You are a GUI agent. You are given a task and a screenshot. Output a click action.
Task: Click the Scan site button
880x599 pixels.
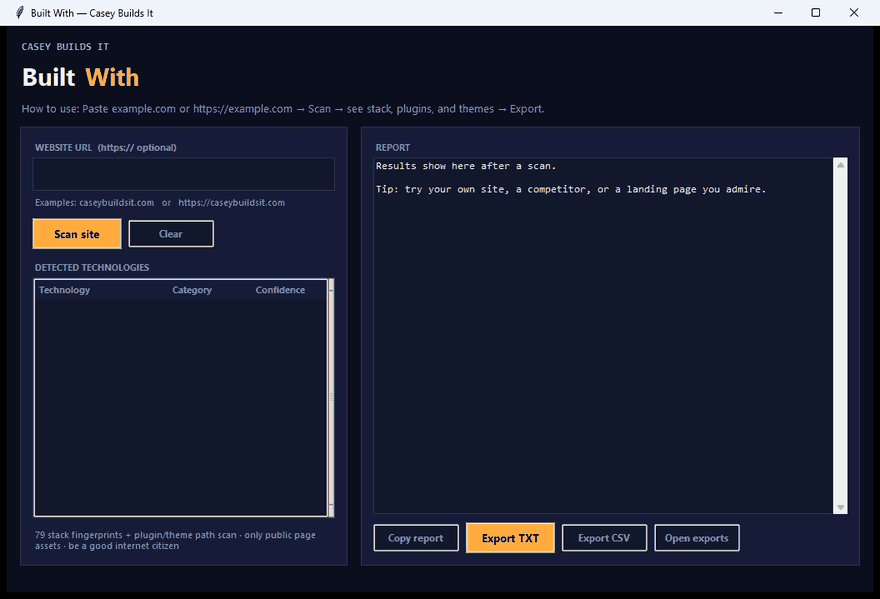(x=77, y=234)
